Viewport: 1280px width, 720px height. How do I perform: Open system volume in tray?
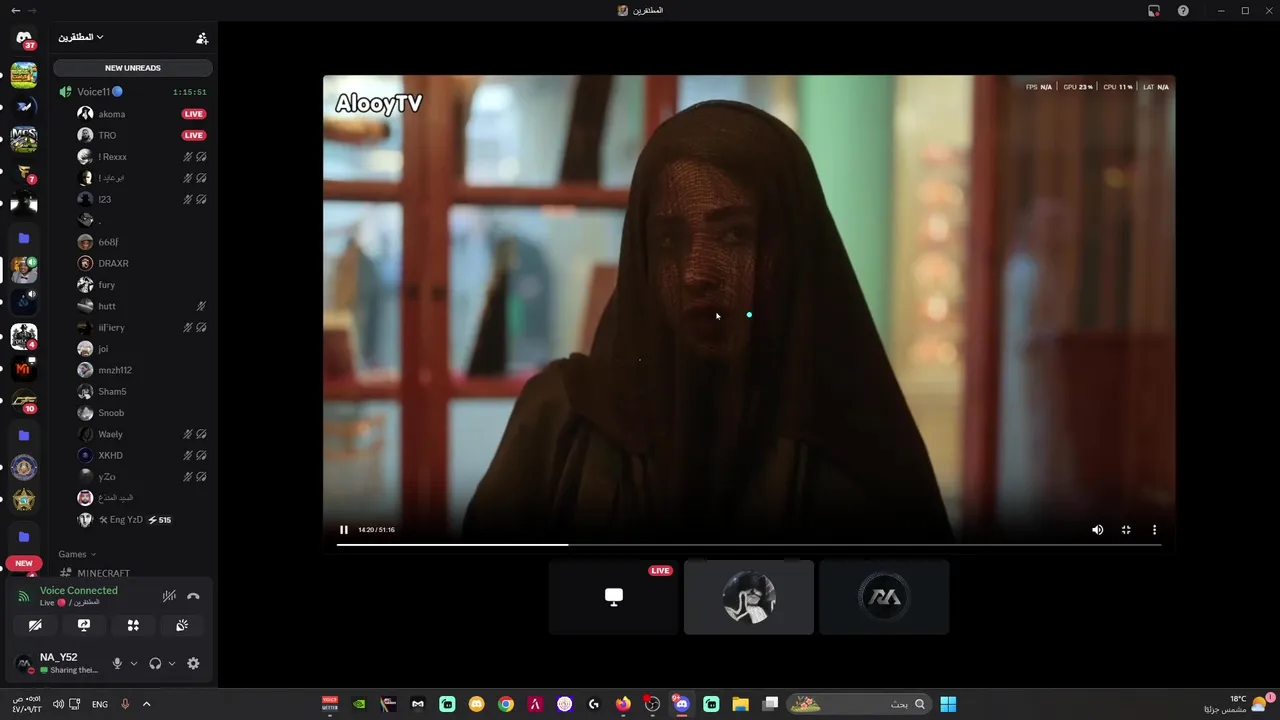tap(58, 704)
